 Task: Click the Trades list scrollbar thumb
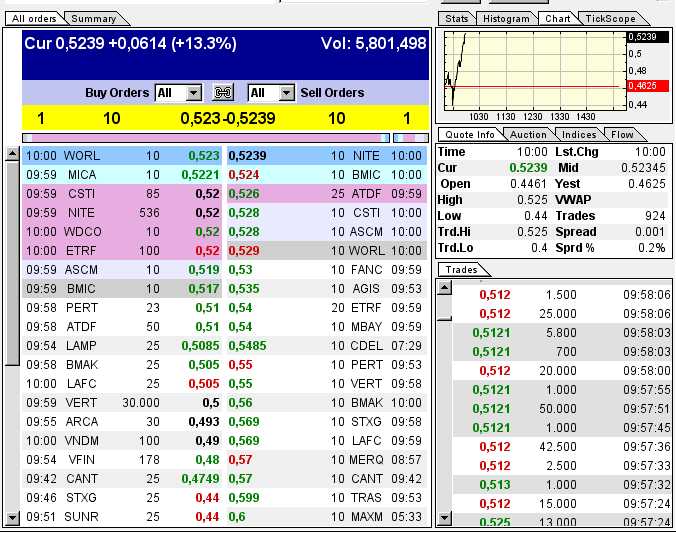444,308
